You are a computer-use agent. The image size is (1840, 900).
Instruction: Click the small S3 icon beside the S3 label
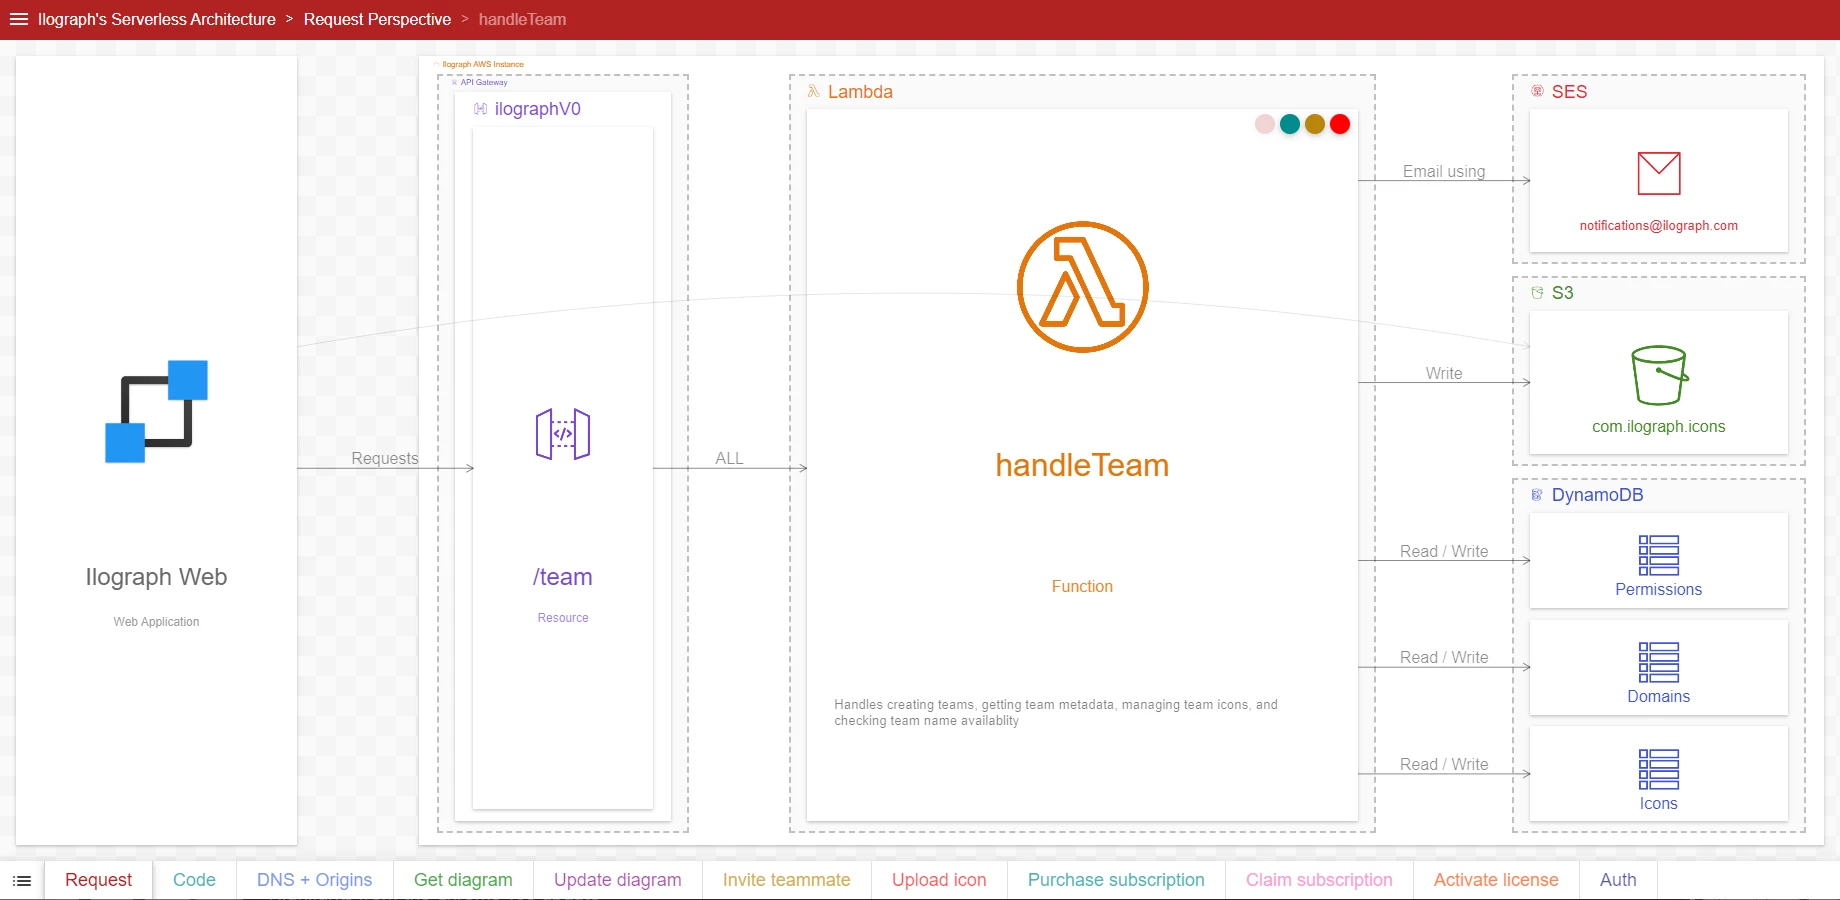1538,293
